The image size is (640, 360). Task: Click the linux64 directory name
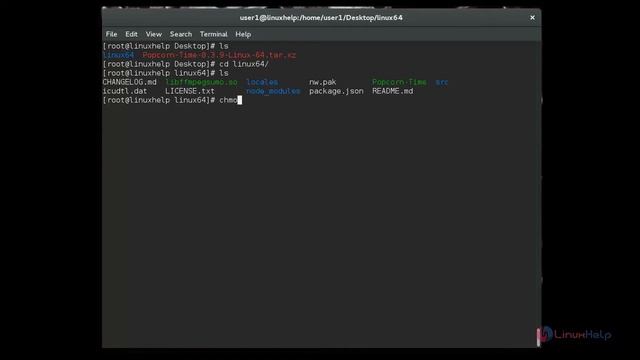tap(118, 55)
